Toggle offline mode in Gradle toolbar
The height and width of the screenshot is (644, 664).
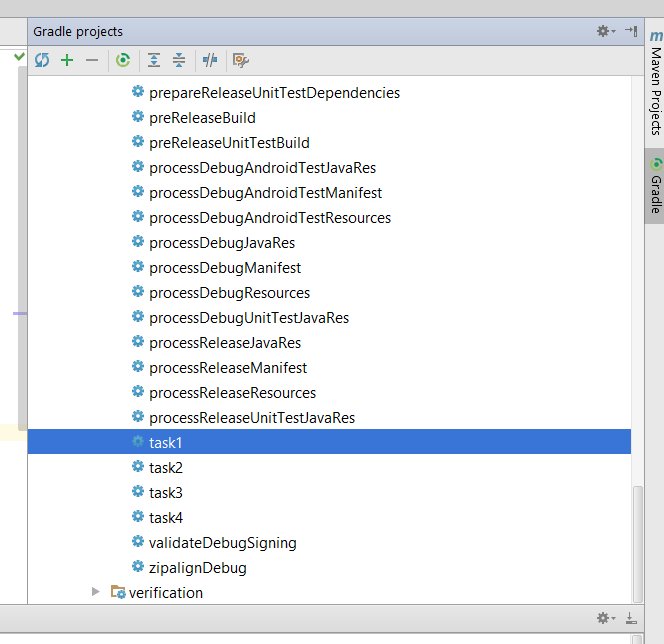click(210, 60)
